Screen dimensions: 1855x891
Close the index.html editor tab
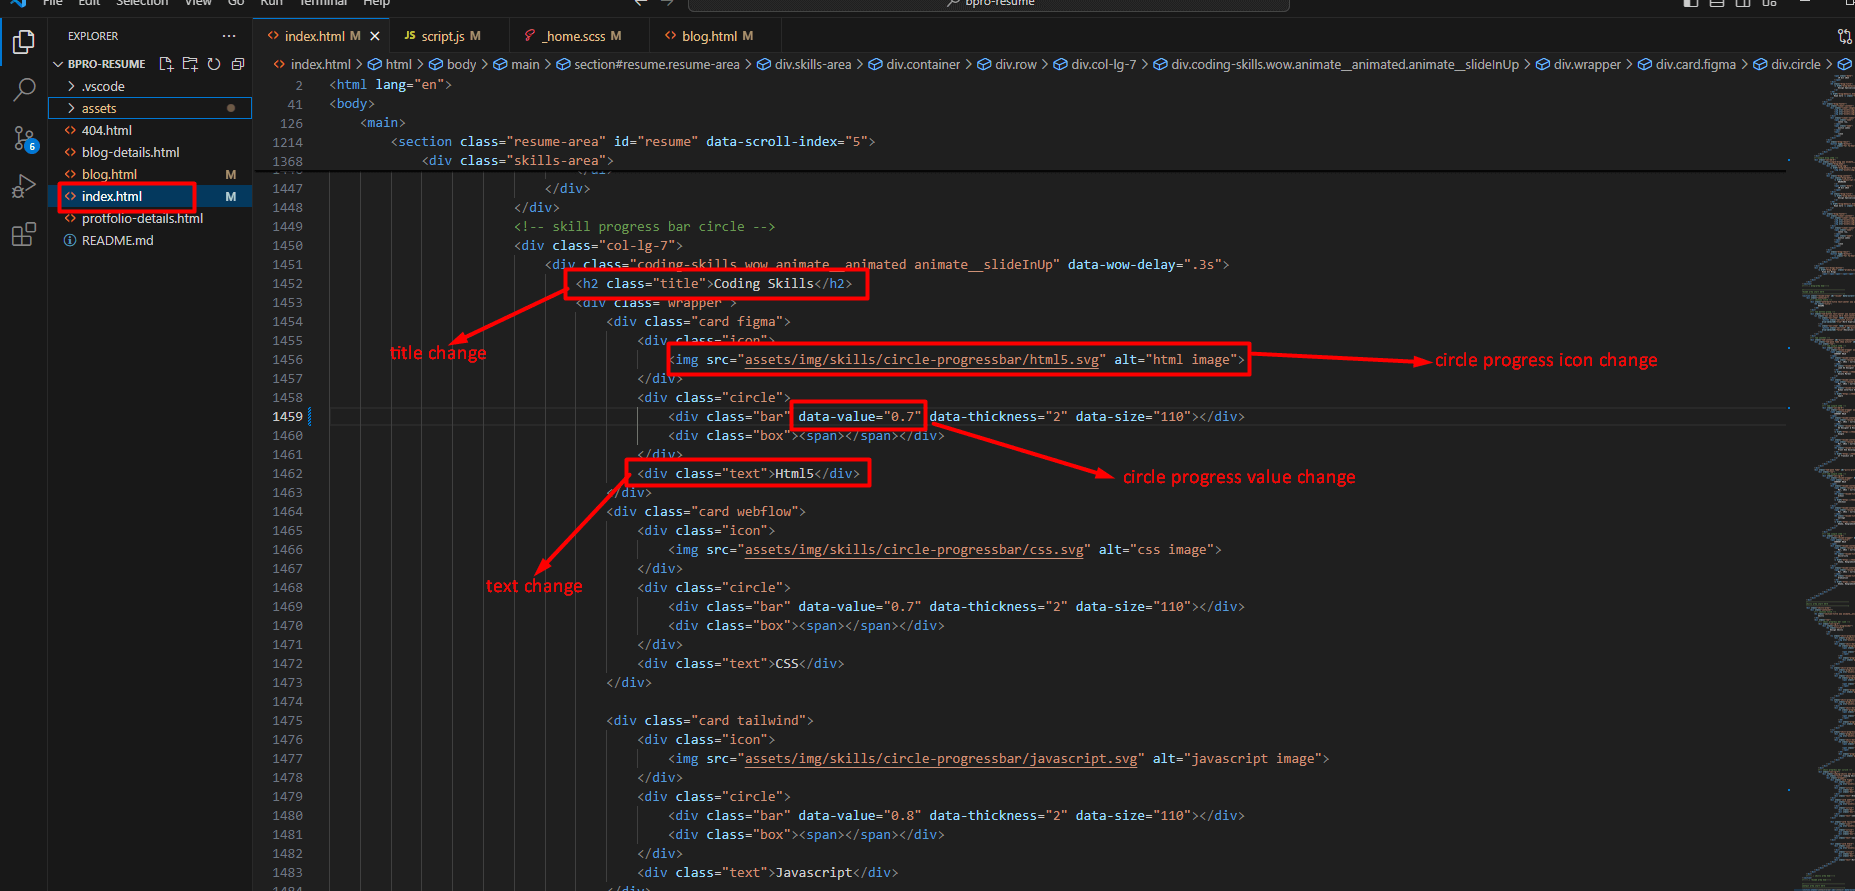tap(375, 36)
